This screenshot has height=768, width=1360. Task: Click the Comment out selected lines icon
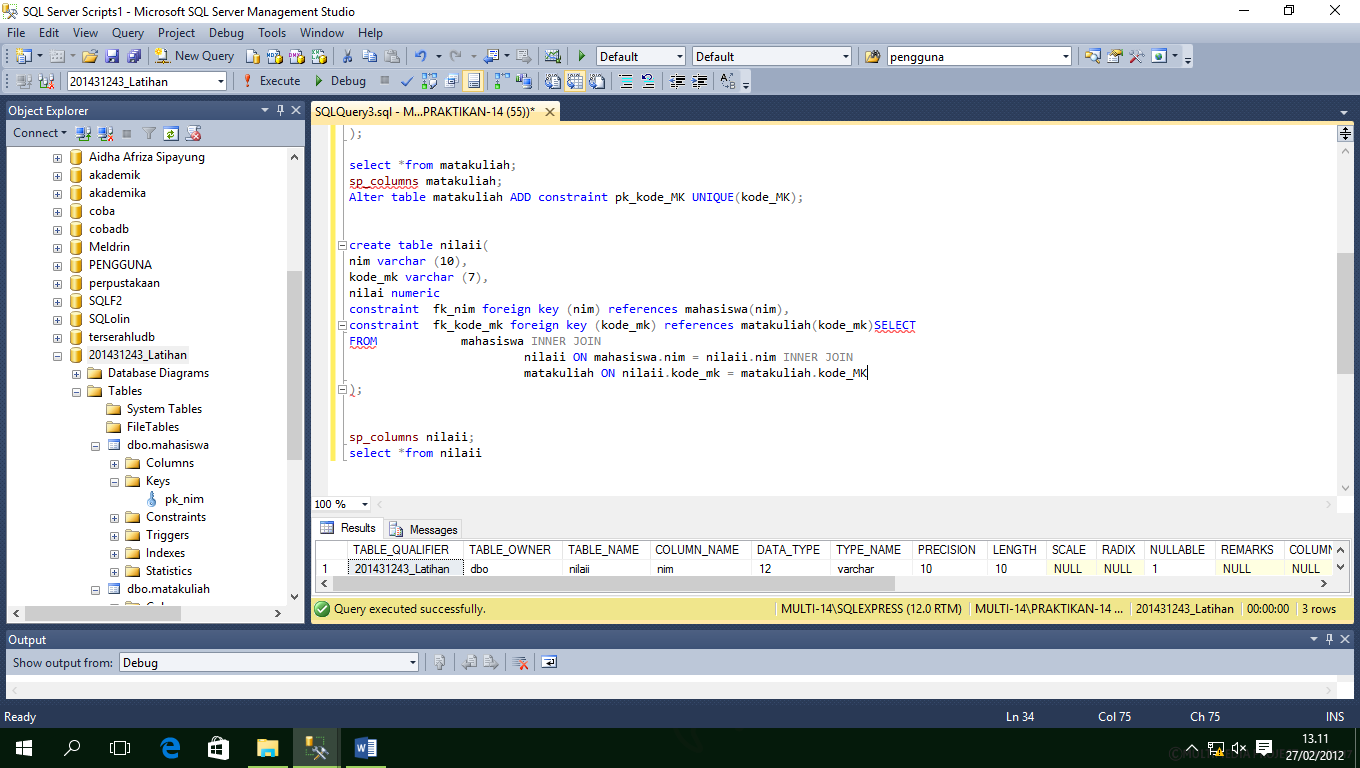click(626, 81)
